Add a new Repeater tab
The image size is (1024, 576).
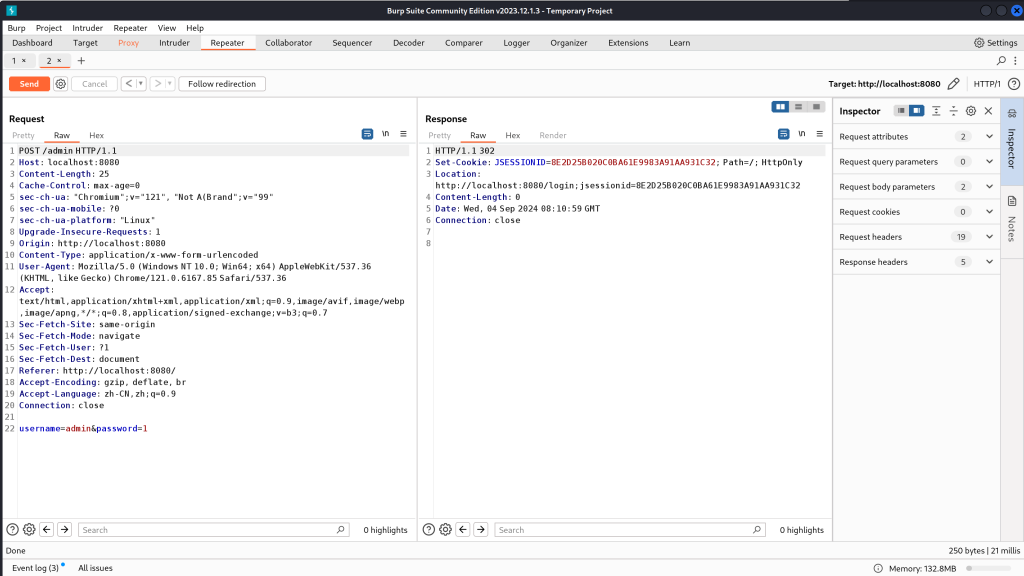point(81,61)
